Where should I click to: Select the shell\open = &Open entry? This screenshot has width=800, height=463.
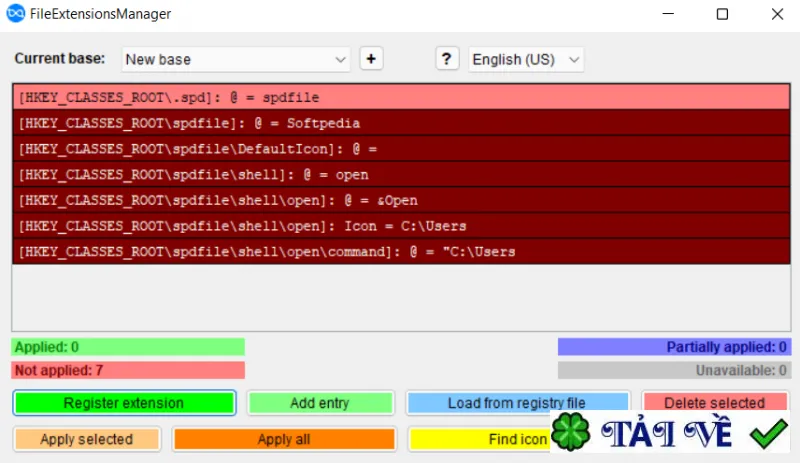click(402, 200)
